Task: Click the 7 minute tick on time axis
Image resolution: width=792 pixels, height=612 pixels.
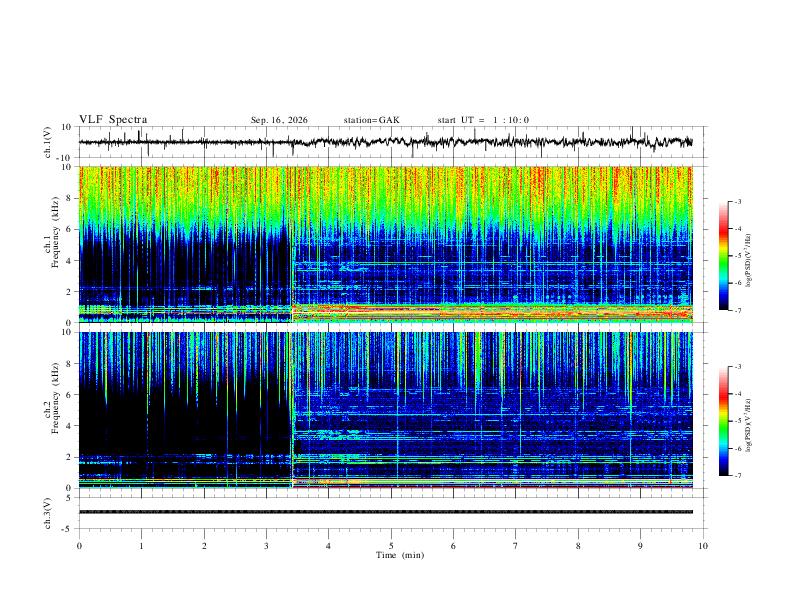Action: (x=516, y=546)
